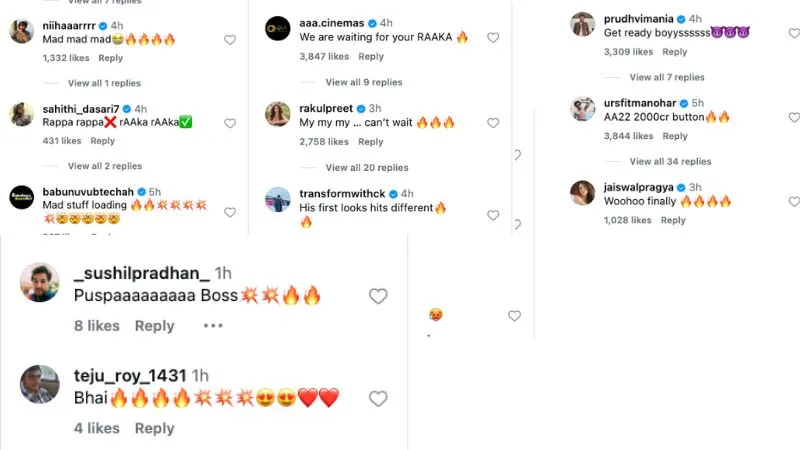Viewport: 800px width, 450px height.
Task: Open aaa.cinemas profile picture
Action: pos(278,30)
